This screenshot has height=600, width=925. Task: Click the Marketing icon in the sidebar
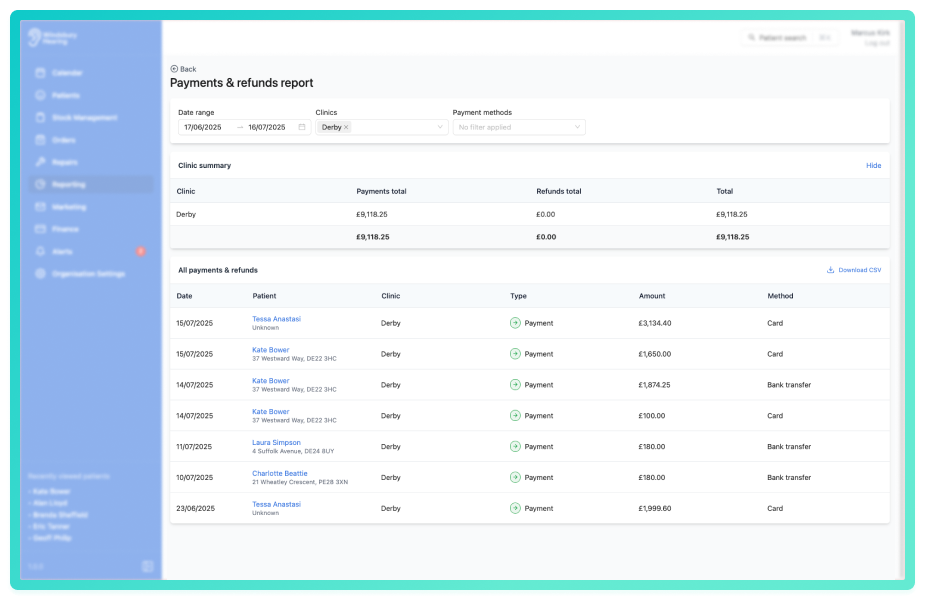pyautogui.click(x=40, y=206)
